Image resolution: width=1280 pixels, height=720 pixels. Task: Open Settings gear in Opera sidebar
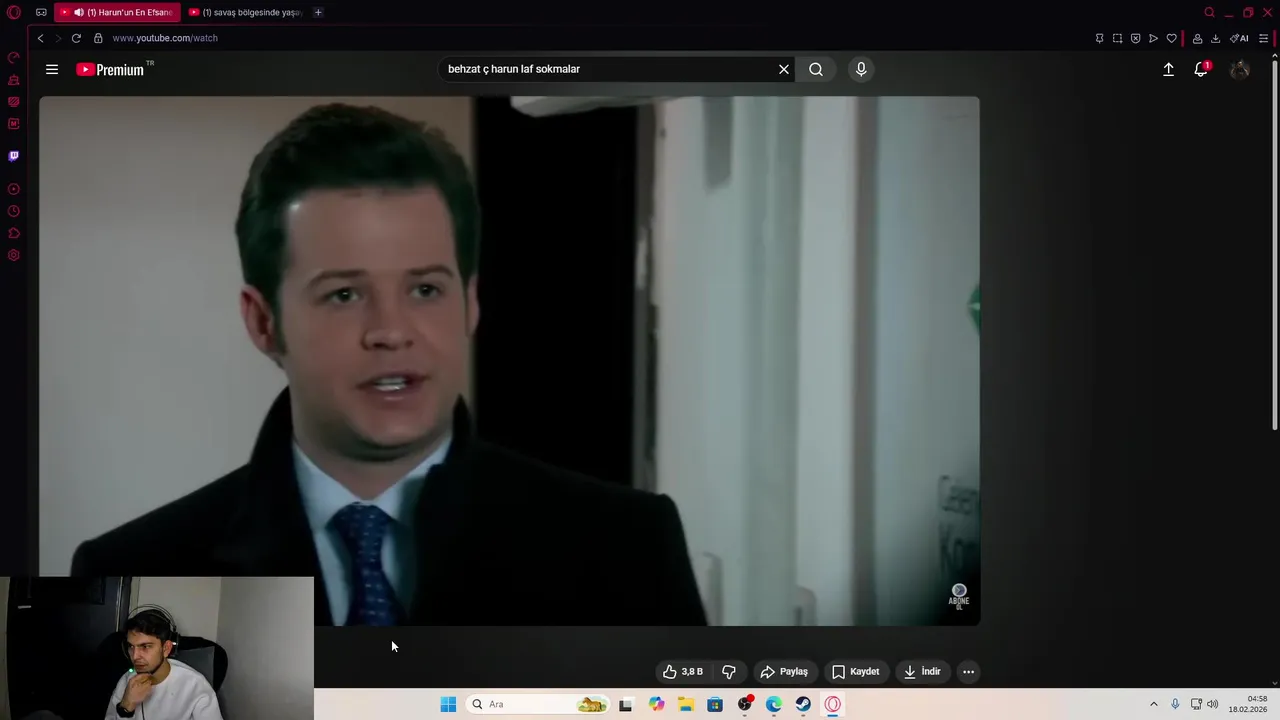[x=14, y=255]
